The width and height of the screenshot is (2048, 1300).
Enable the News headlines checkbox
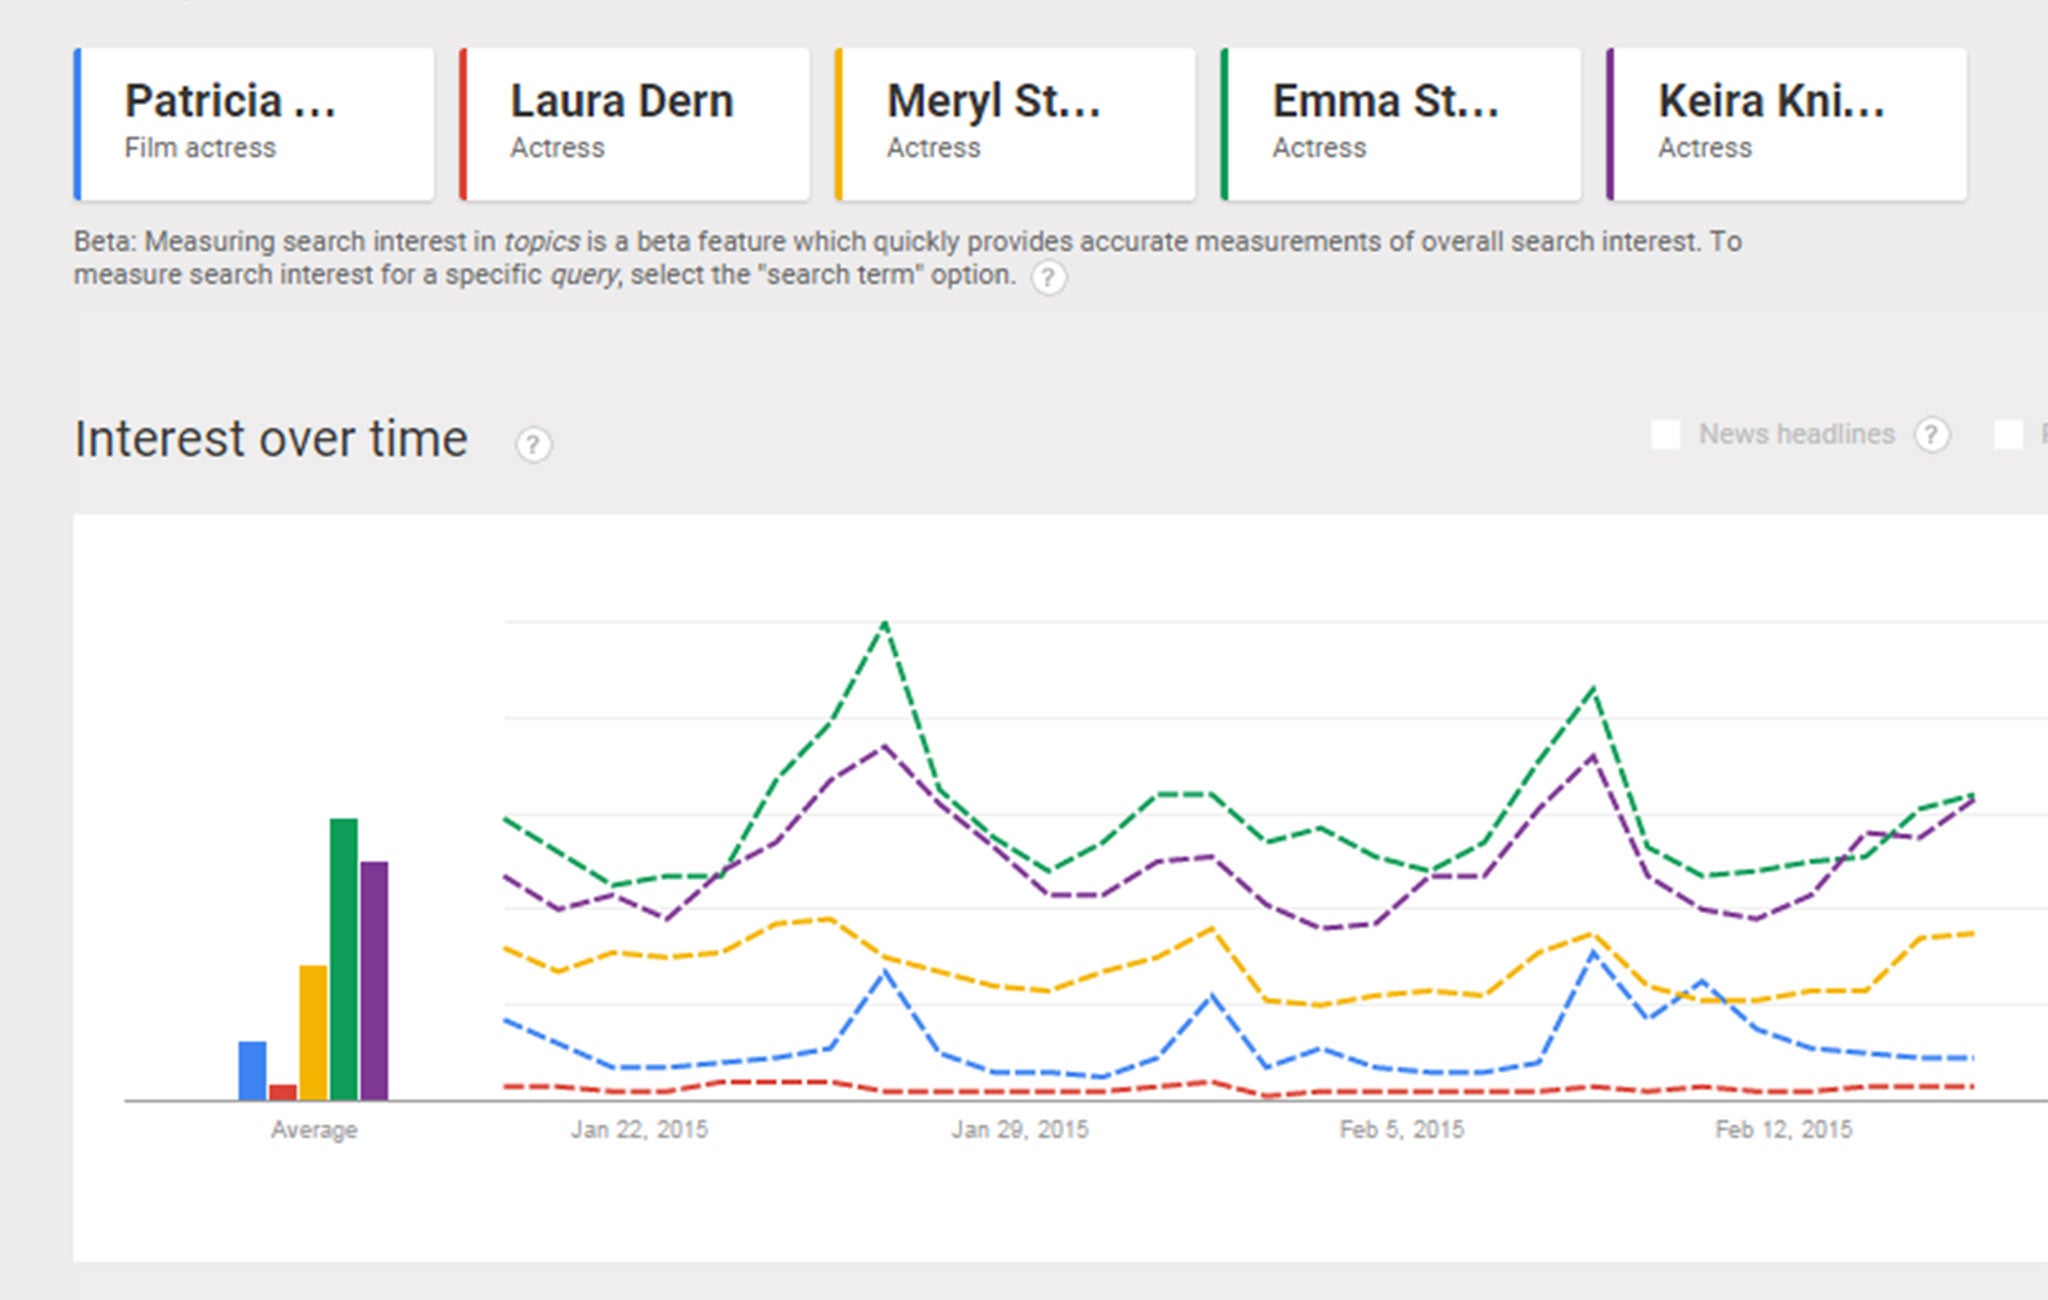pos(1665,434)
